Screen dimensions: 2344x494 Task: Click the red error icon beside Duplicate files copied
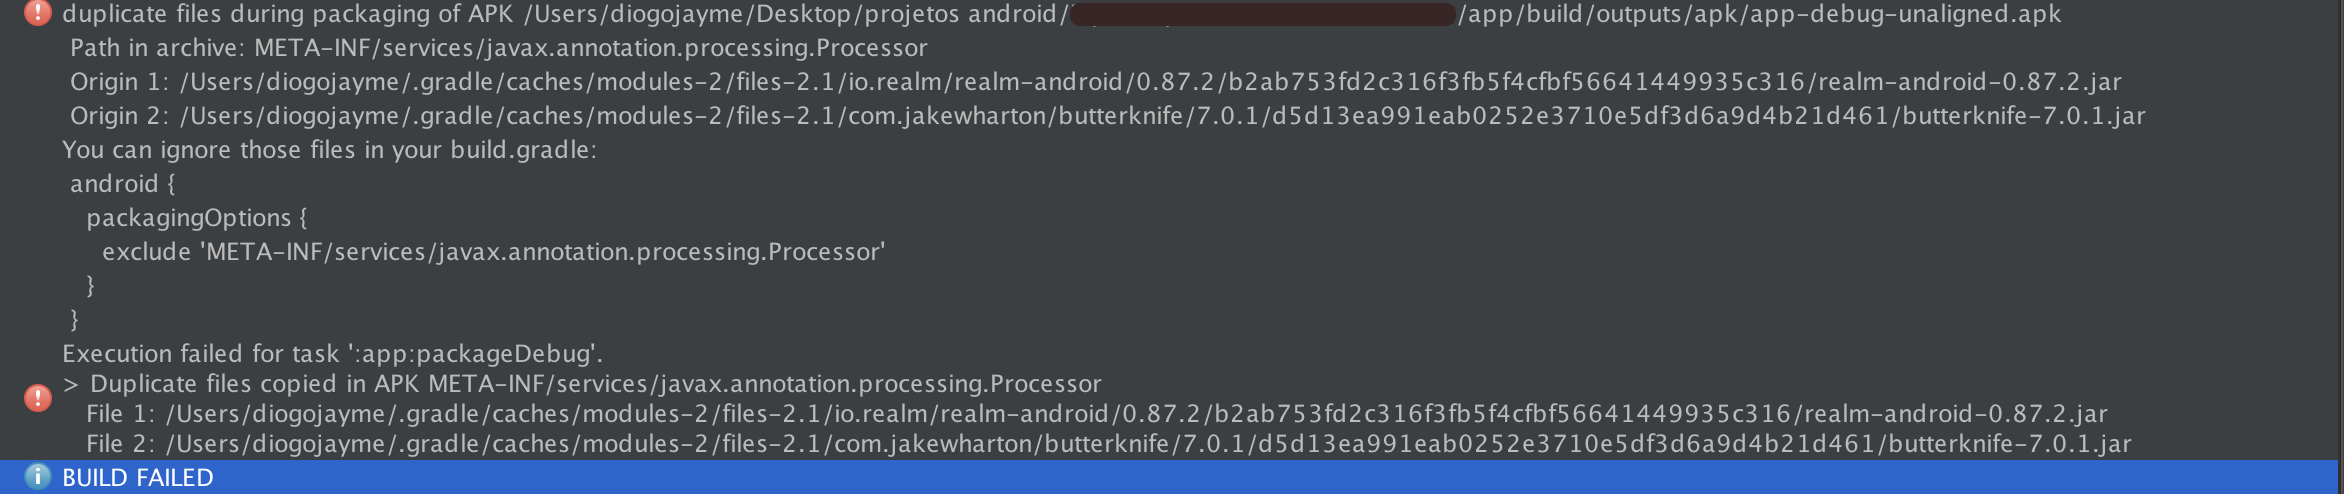(37, 398)
